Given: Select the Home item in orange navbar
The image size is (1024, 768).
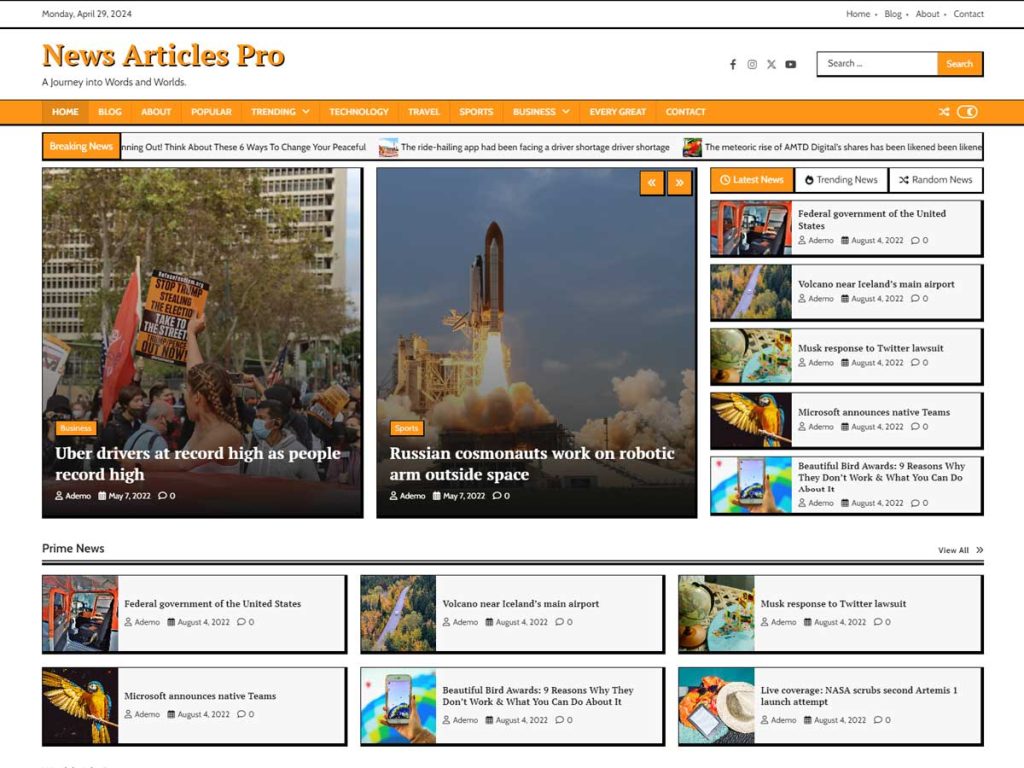Looking at the screenshot, I should tap(65, 112).
